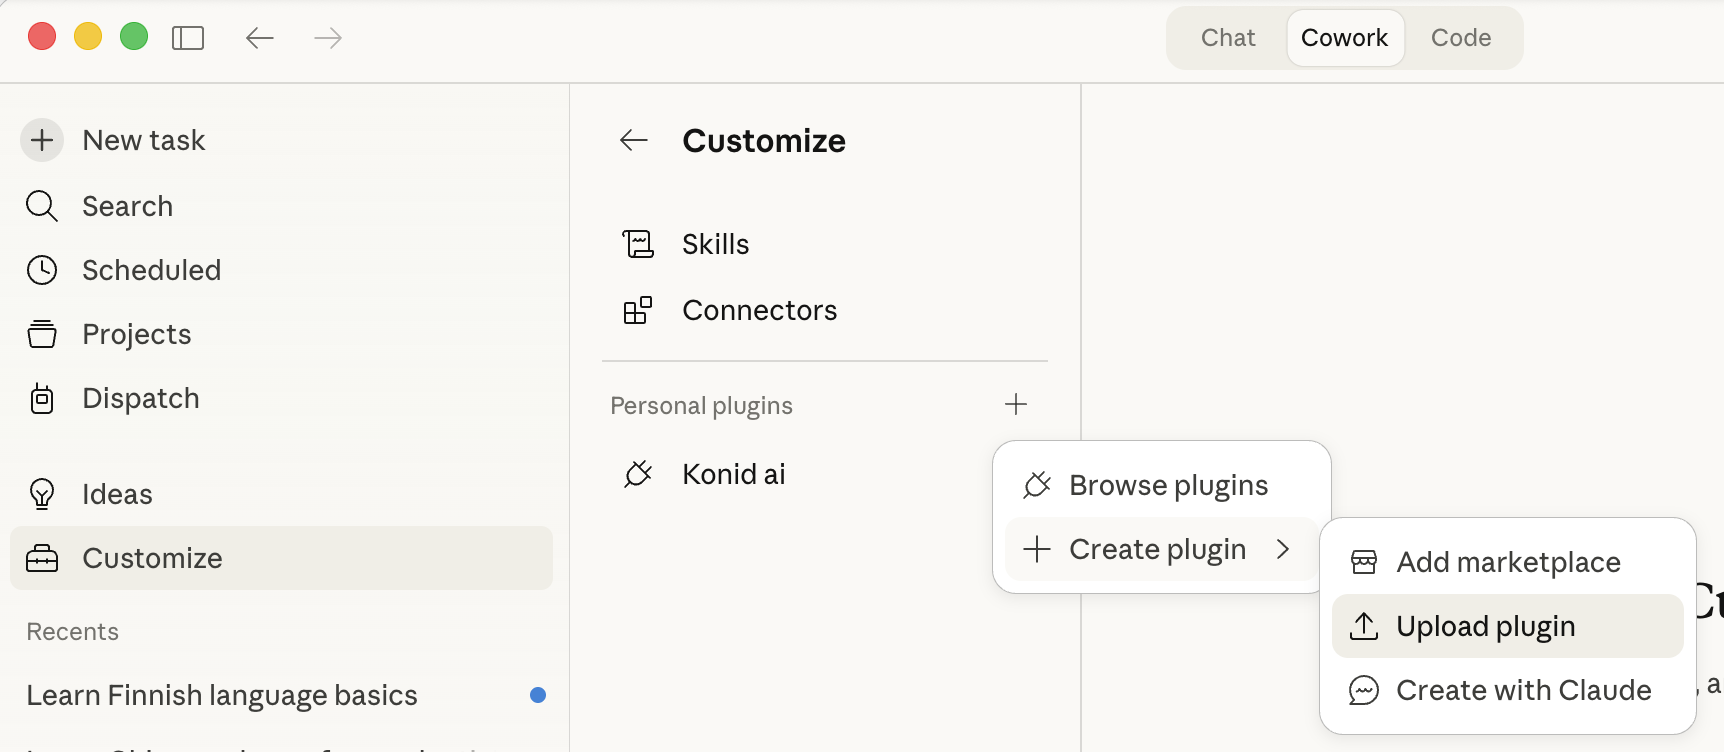1724x752 pixels.
Task: Click the Connectors blocks icon
Action: coord(638,310)
